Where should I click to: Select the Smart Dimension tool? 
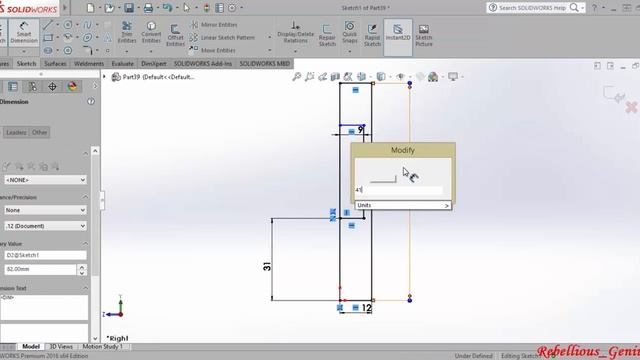[x=24, y=33]
